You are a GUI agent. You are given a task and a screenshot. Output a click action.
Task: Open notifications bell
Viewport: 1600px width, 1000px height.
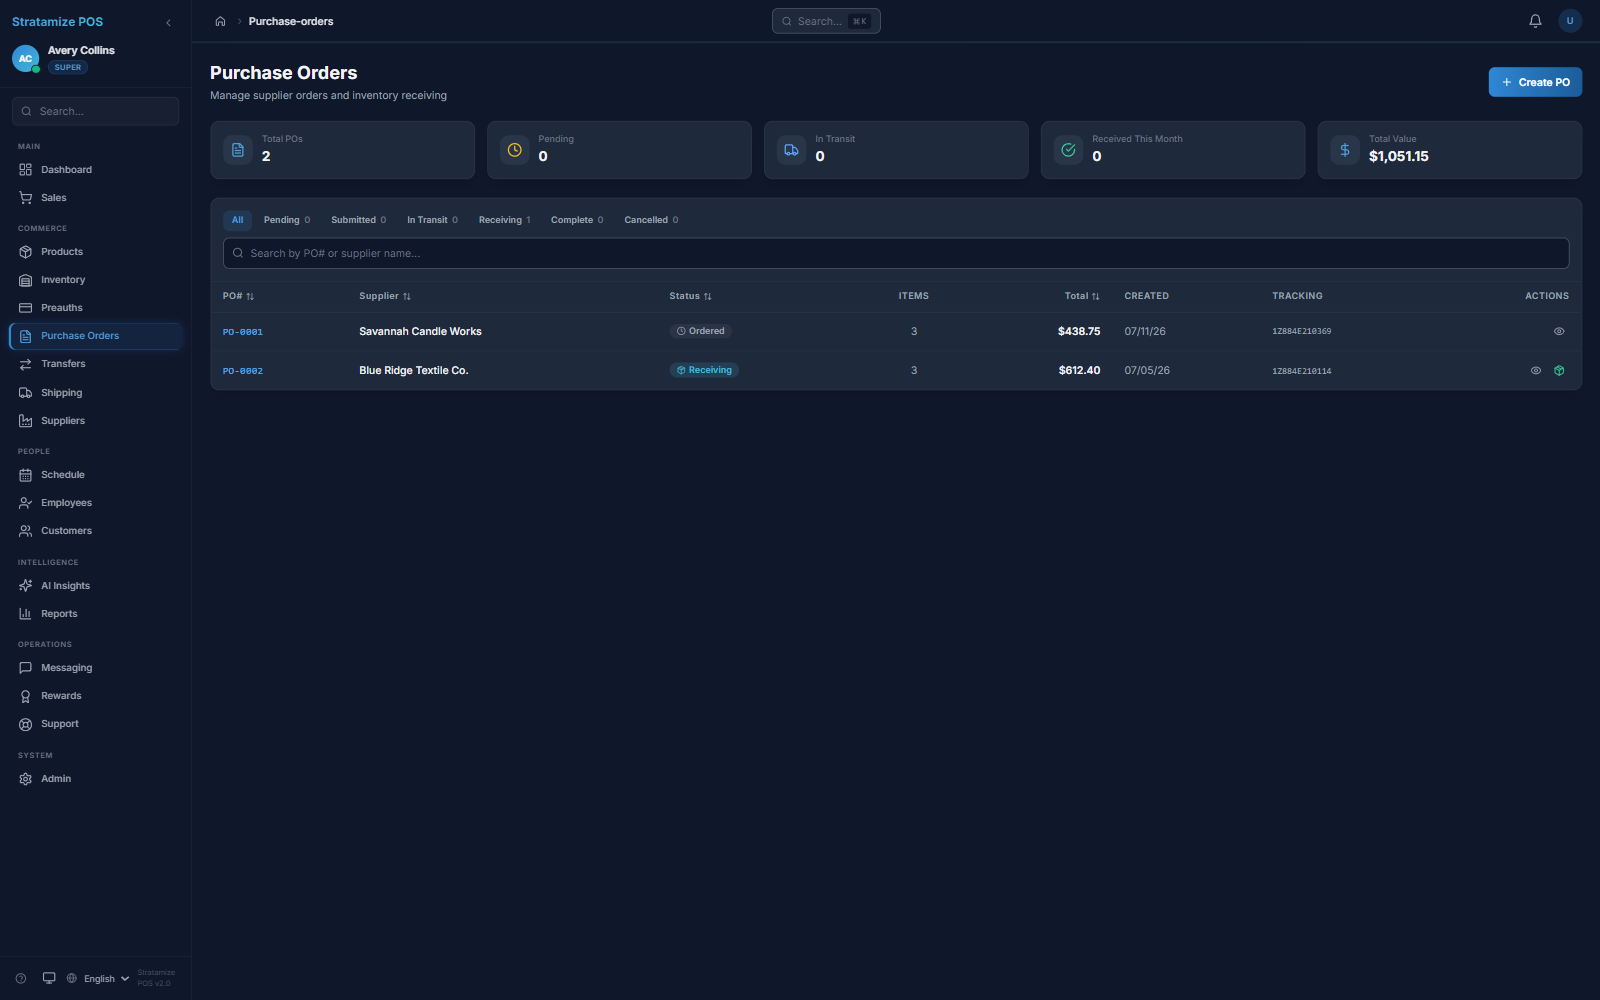pos(1535,21)
